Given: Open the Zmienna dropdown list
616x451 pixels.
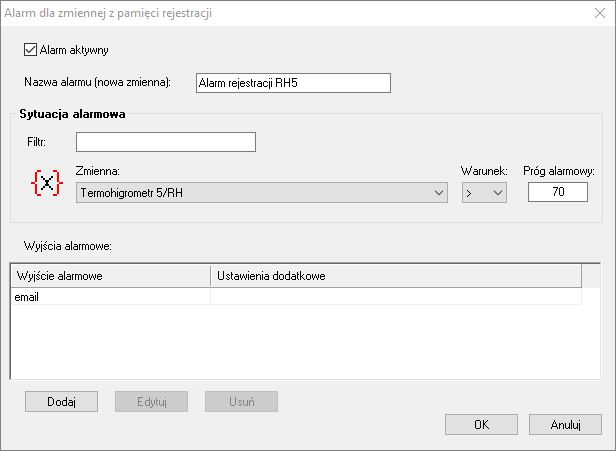Looking at the screenshot, I should coord(262,192).
